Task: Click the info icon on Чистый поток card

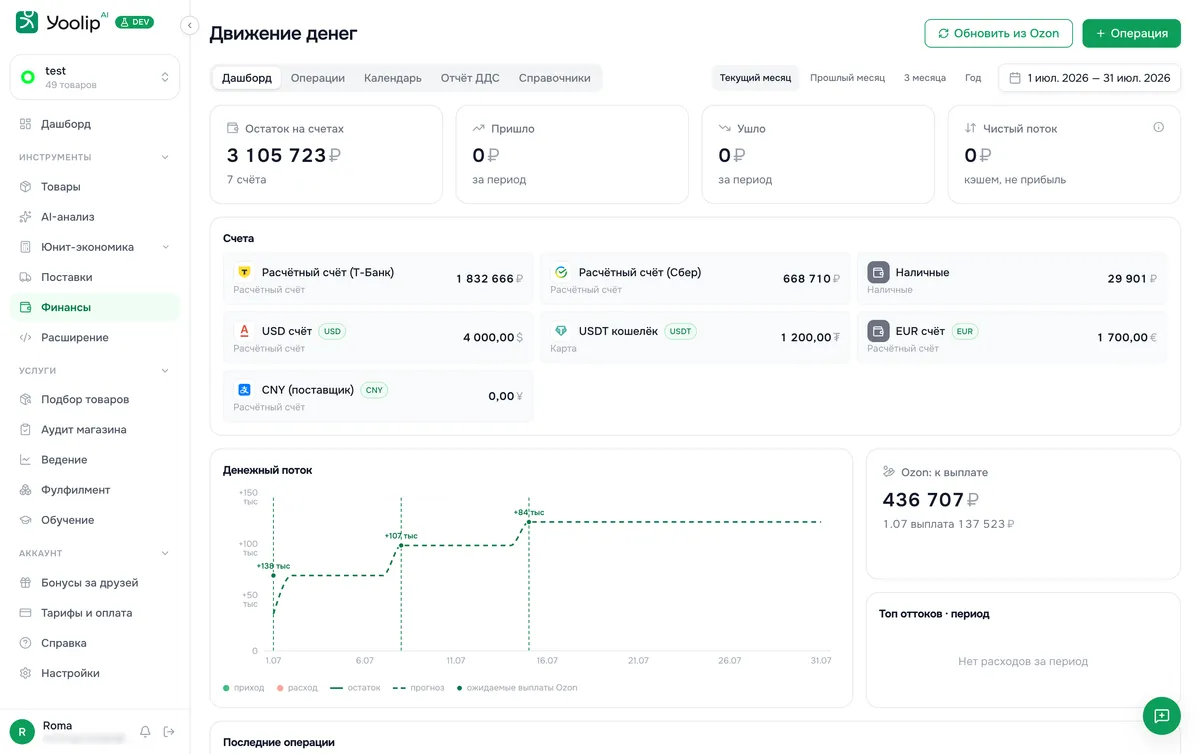Action: click(1159, 127)
